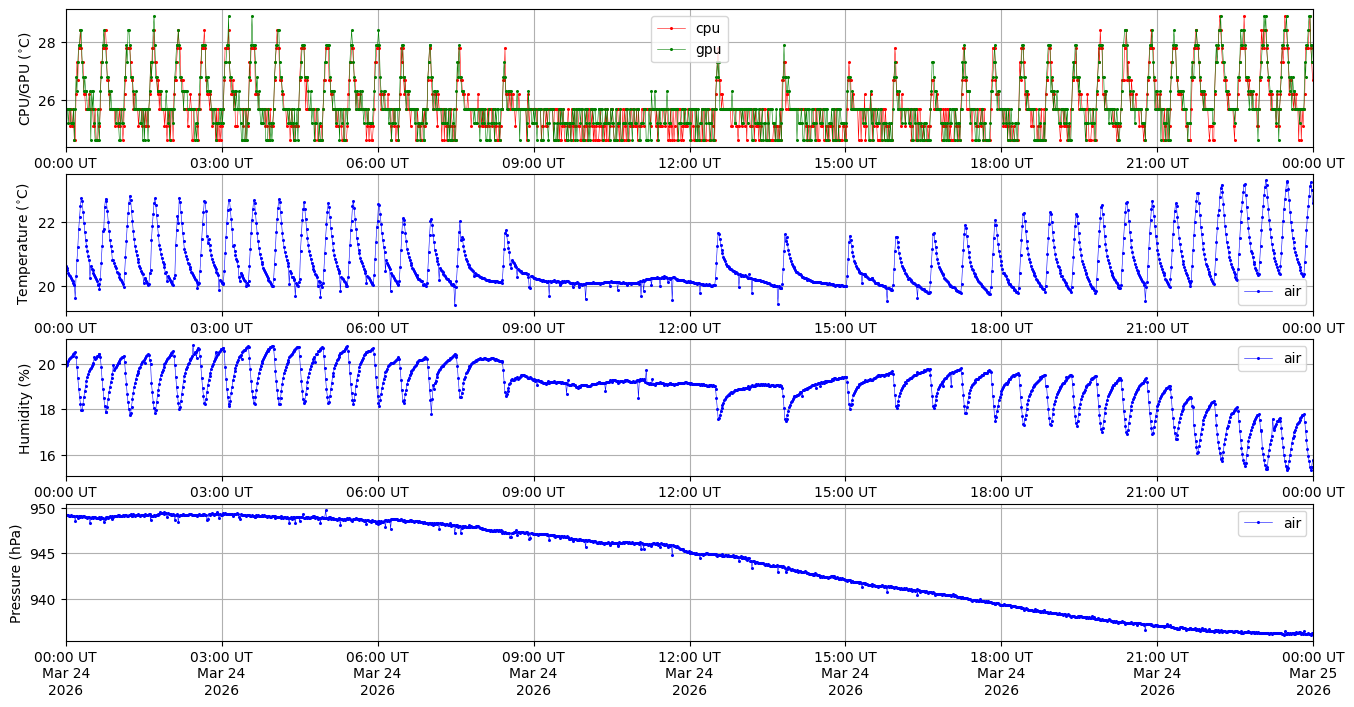Select the air legend in Temperature plot
This screenshot has height=707, width=1354.
coord(1284,292)
